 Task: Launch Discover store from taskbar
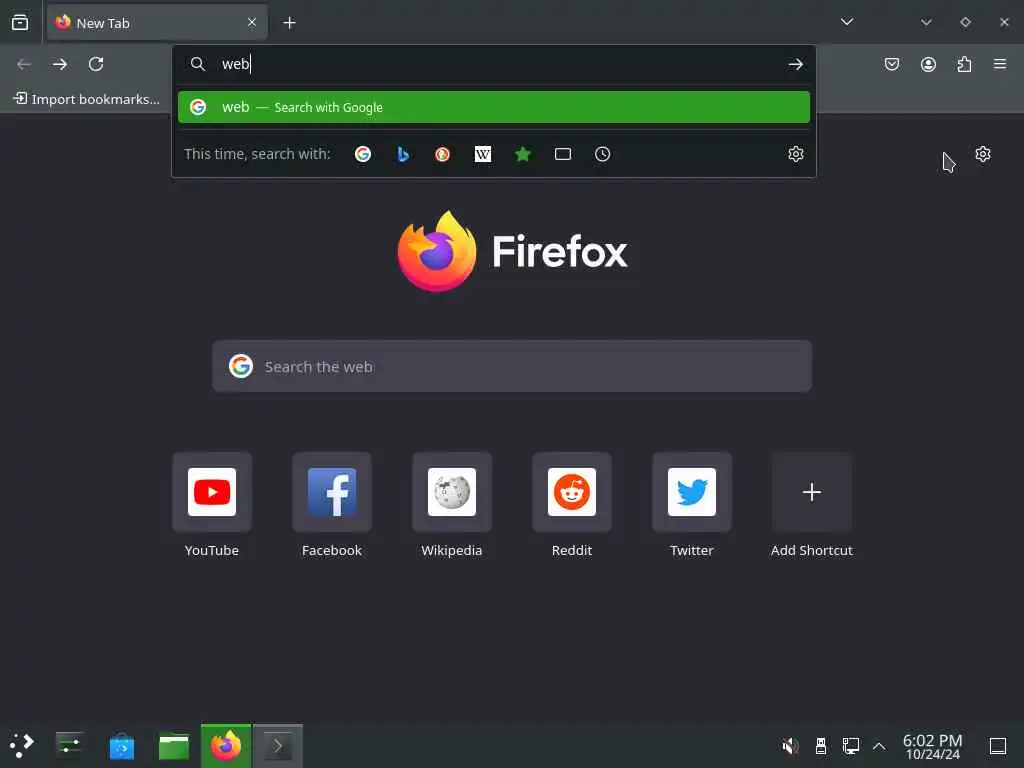click(121, 745)
